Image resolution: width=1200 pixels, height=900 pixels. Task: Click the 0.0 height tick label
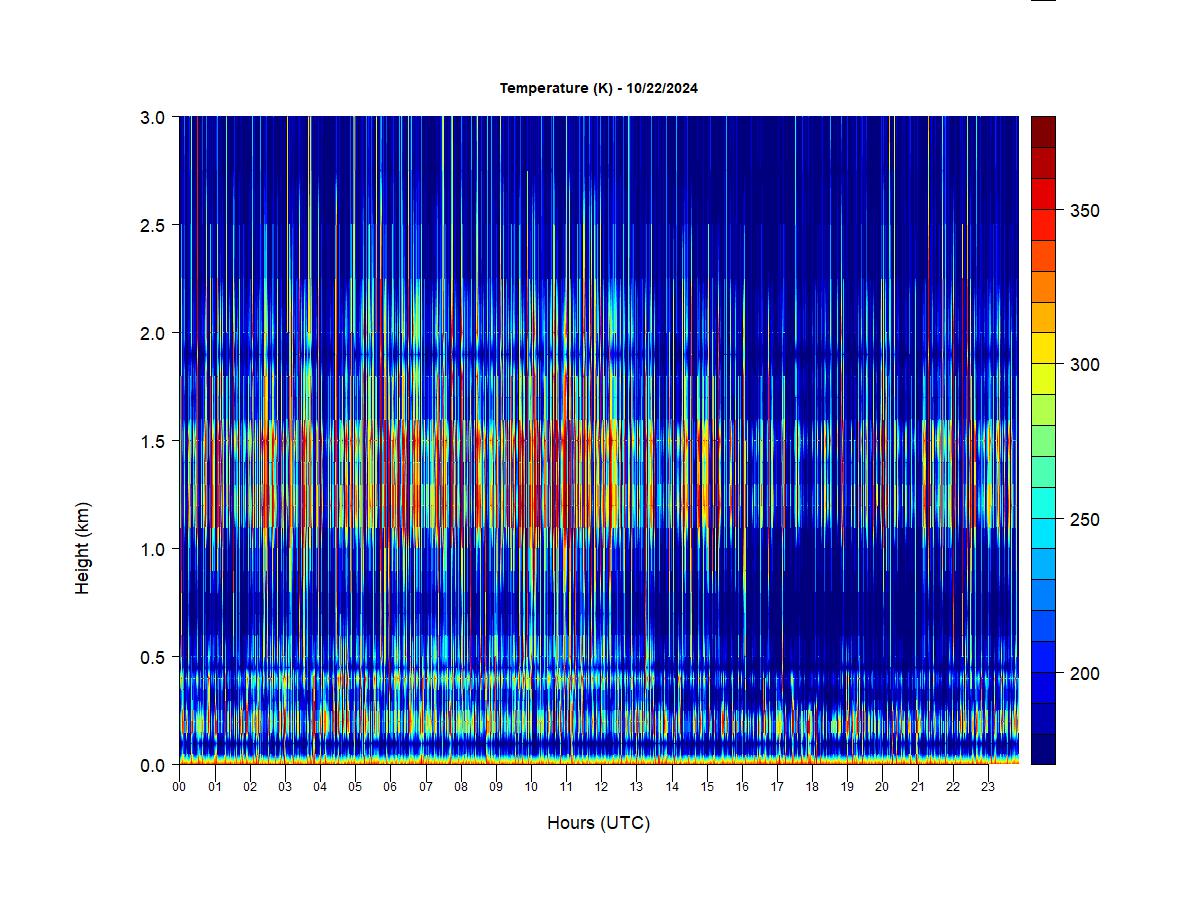click(x=153, y=765)
